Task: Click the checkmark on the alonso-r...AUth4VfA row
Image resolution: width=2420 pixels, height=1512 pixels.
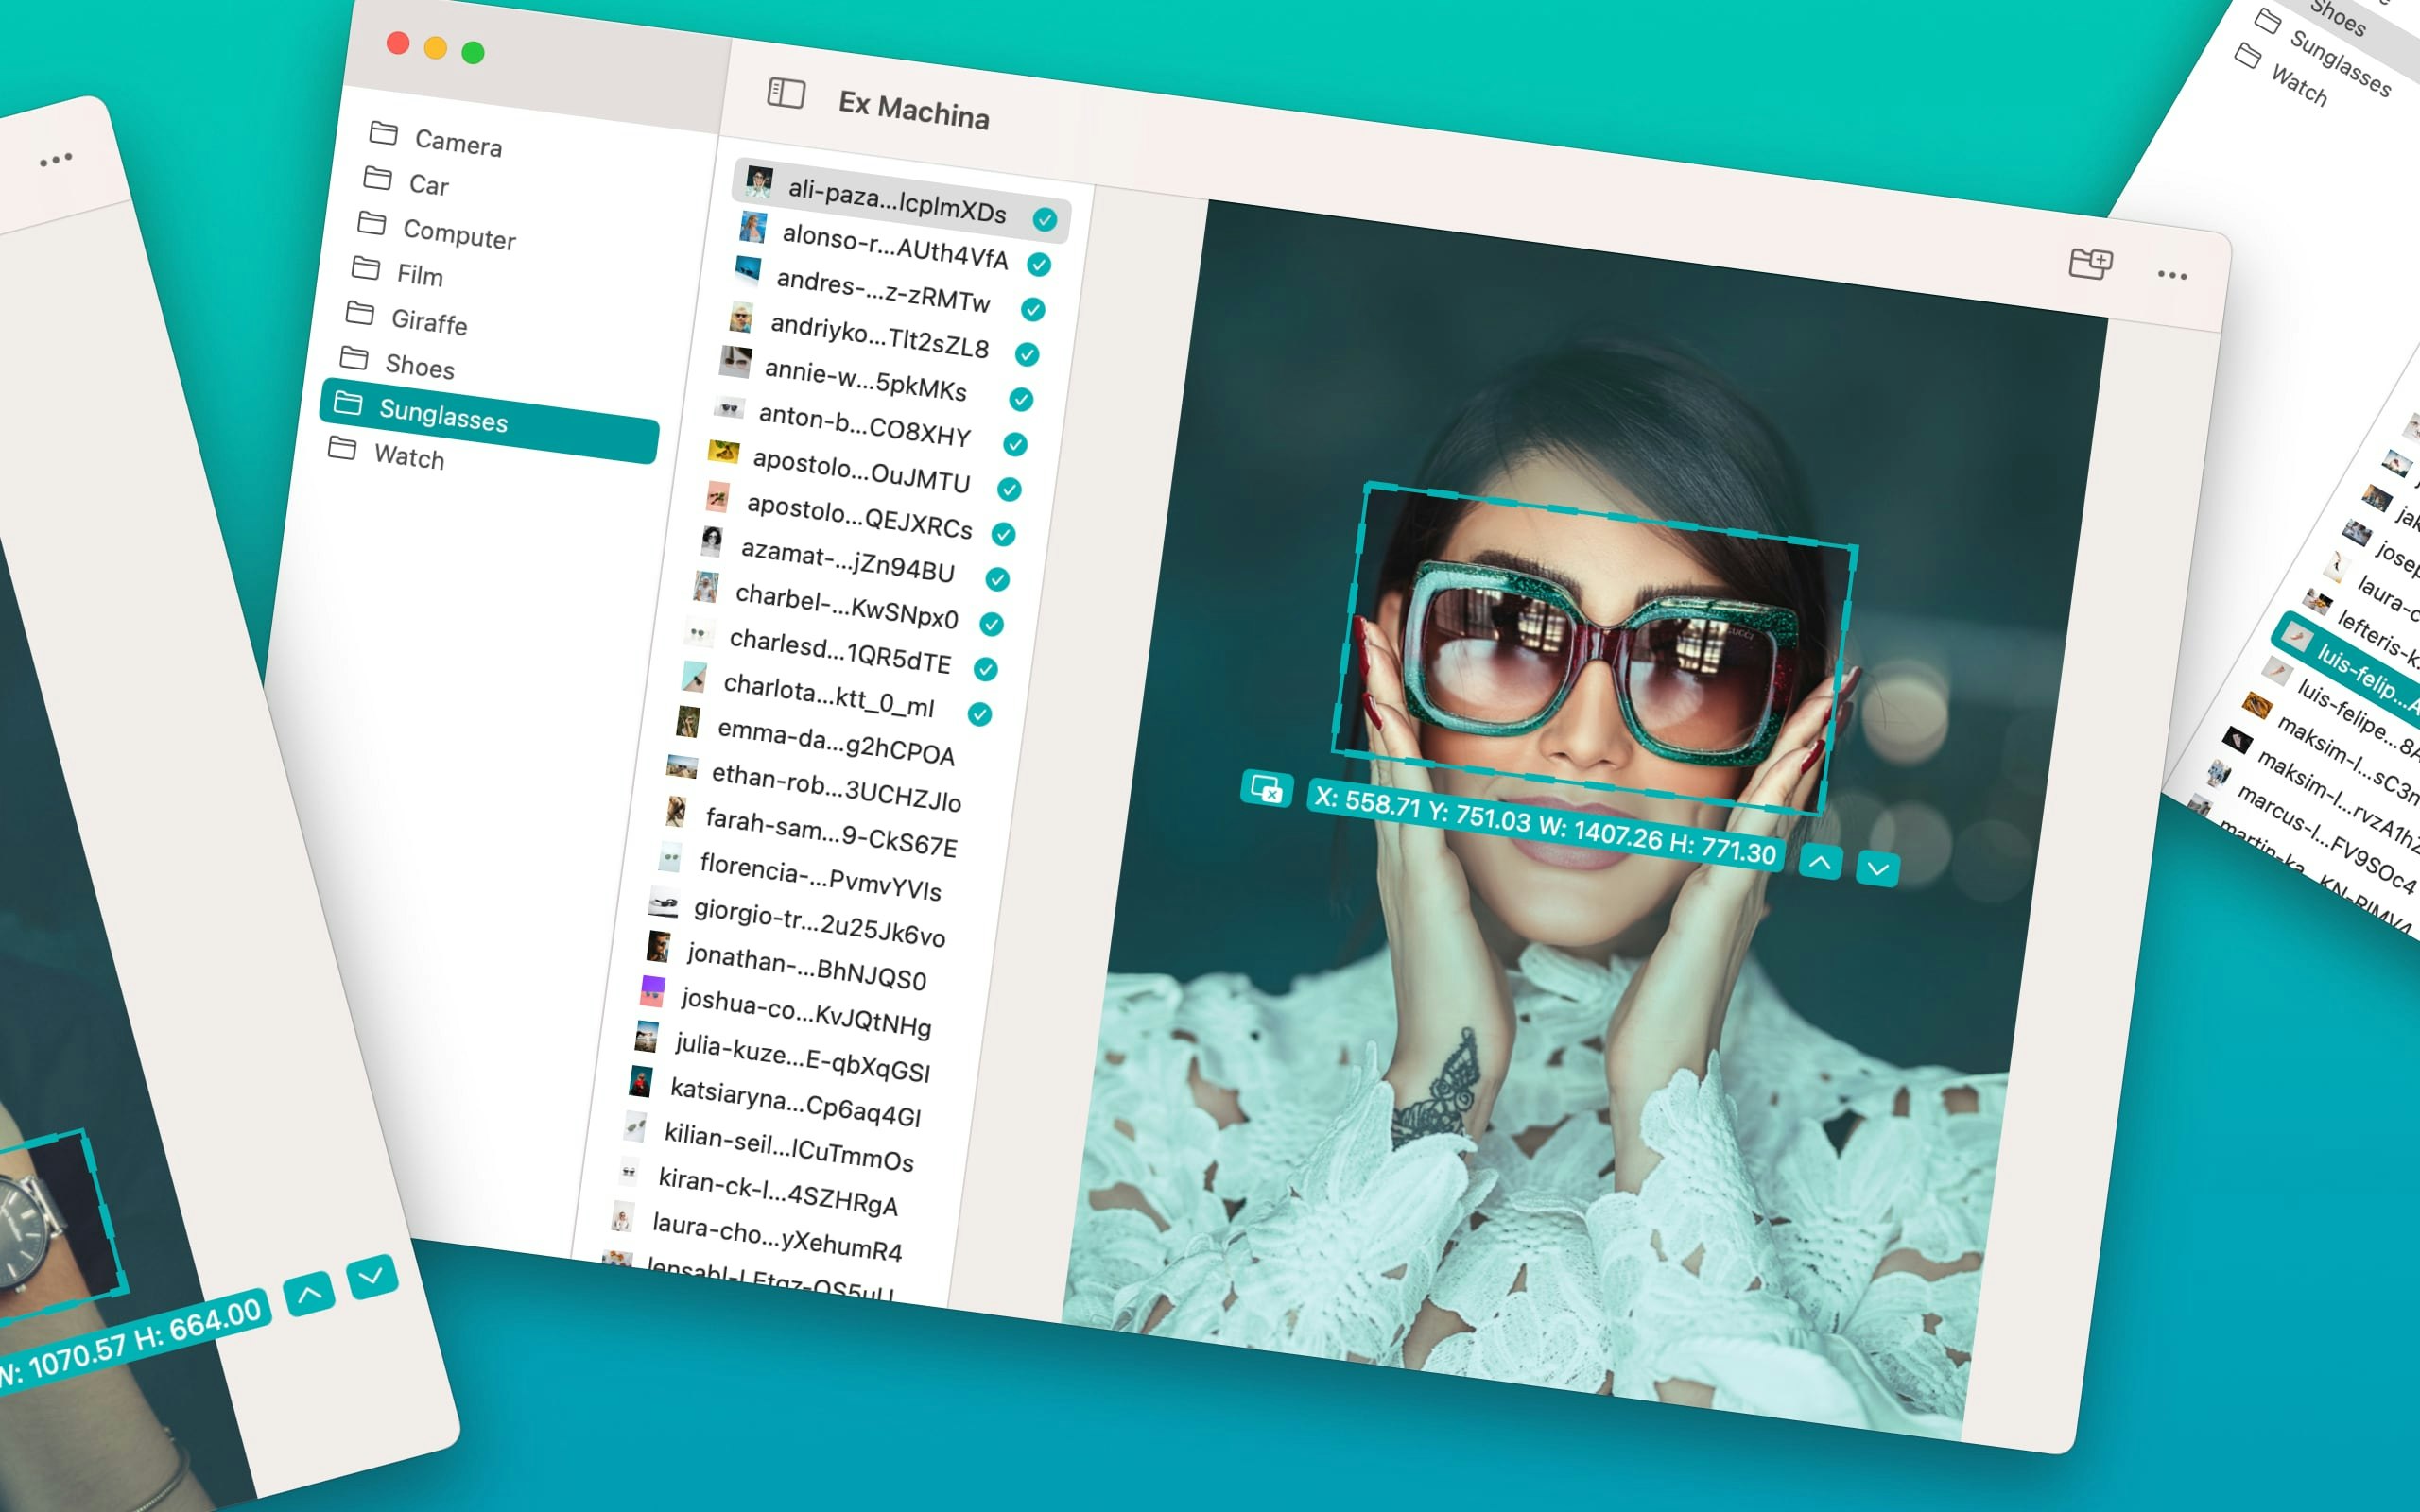Action: click(1039, 265)
